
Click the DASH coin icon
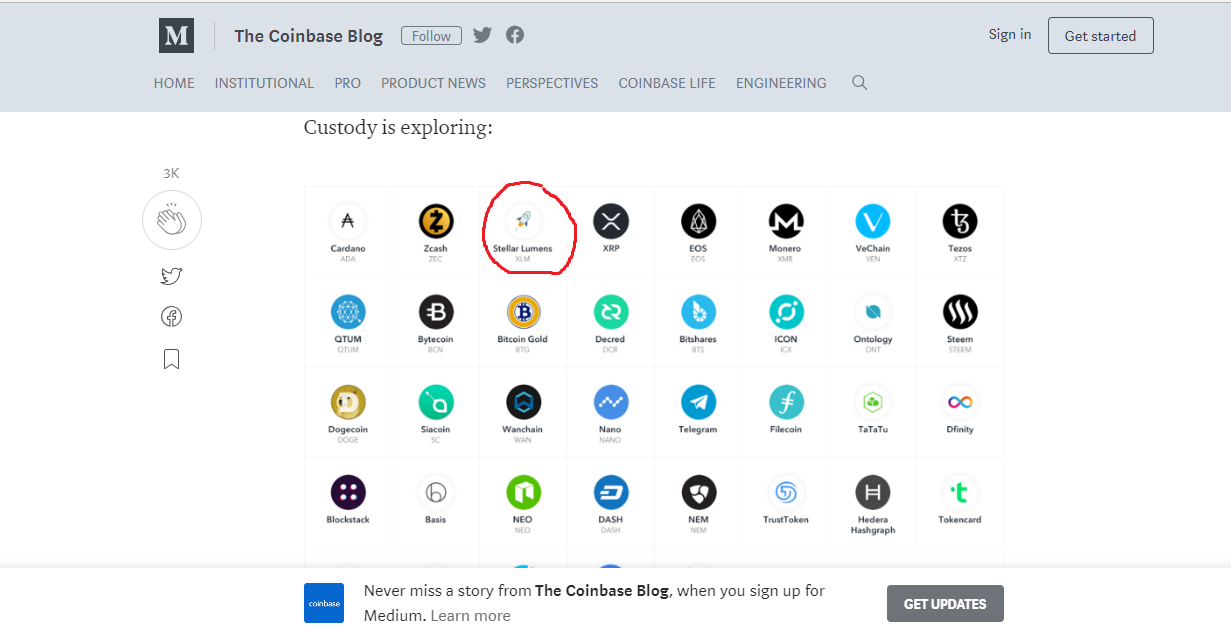click(611, 492)
